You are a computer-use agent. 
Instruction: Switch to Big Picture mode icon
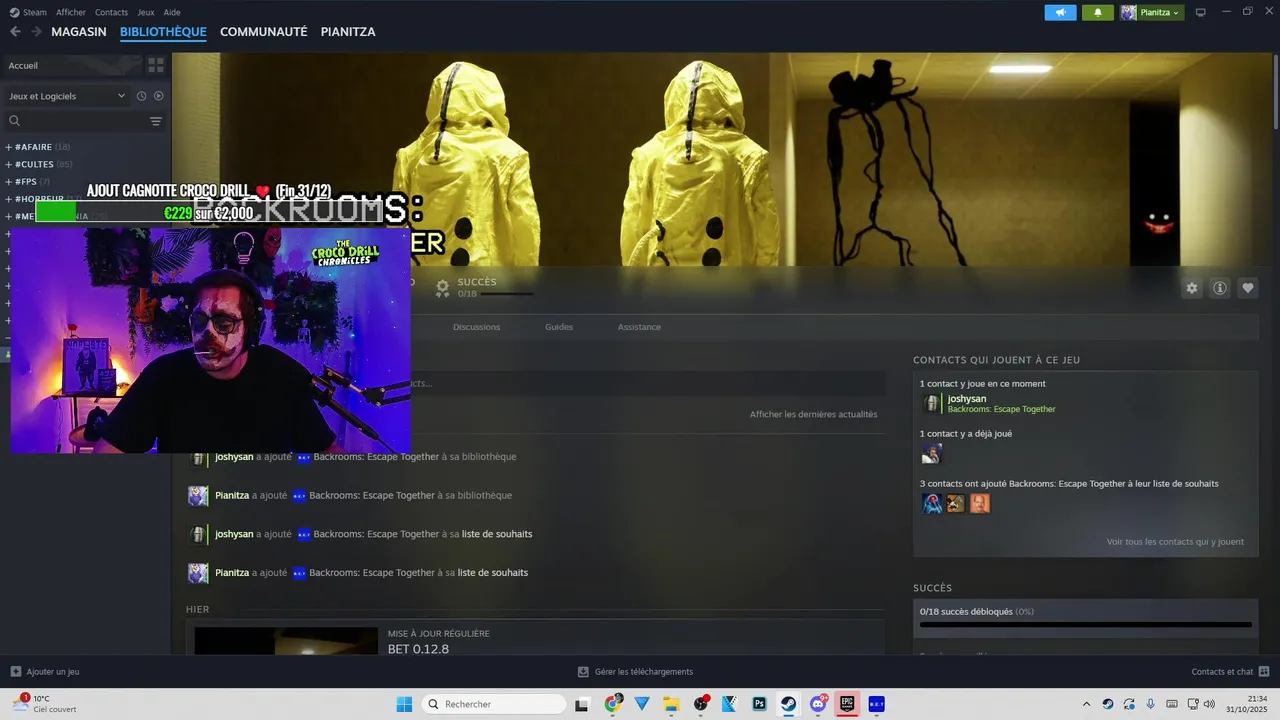click(1201, 12)
